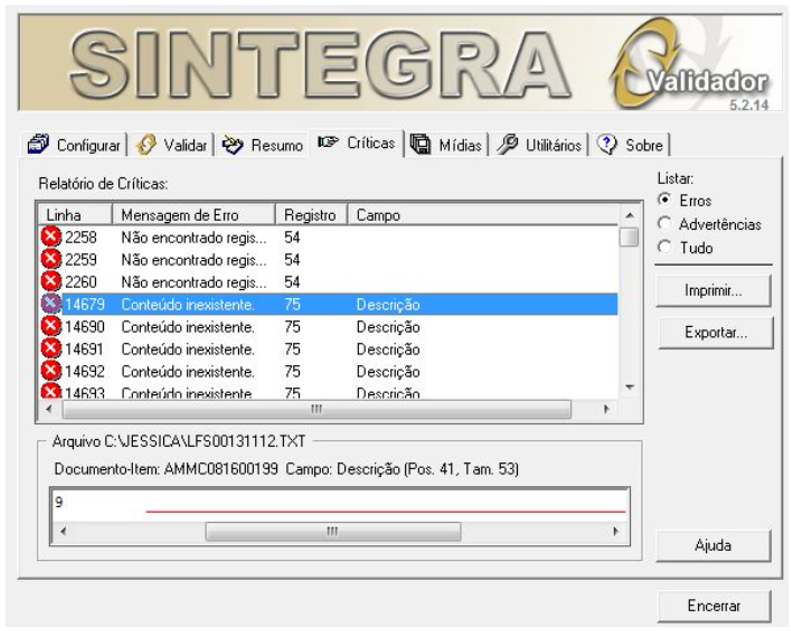Click the Imprimir... button
This screenshot has width=791, height=631.
point(713,291)
